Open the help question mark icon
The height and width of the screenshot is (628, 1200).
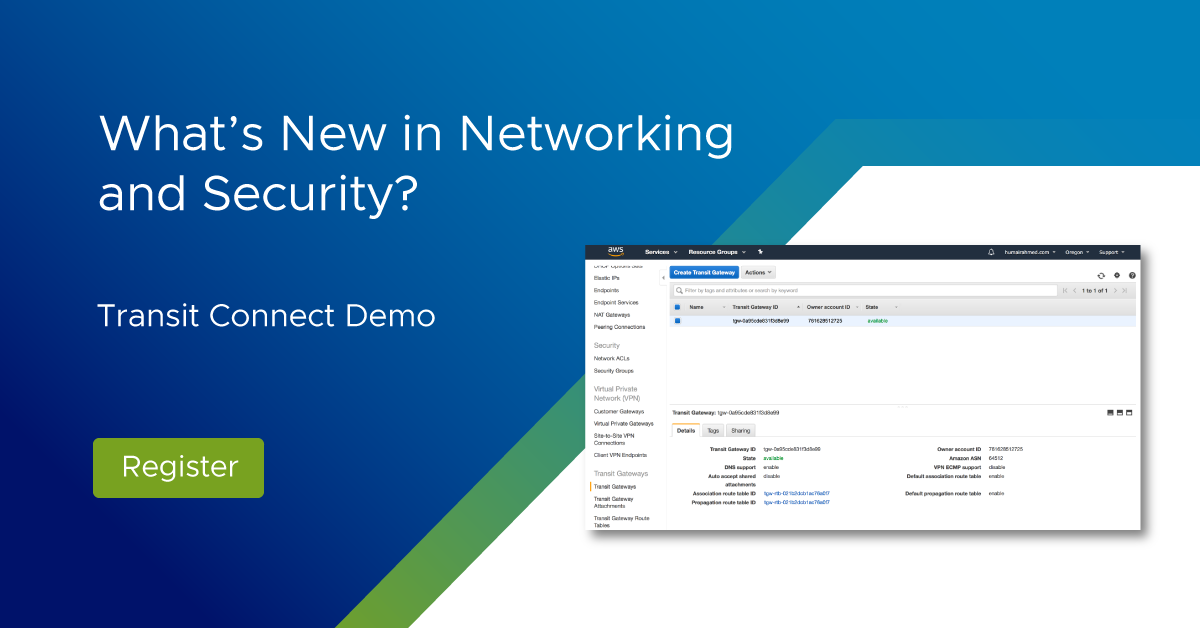coord(1132,275)
